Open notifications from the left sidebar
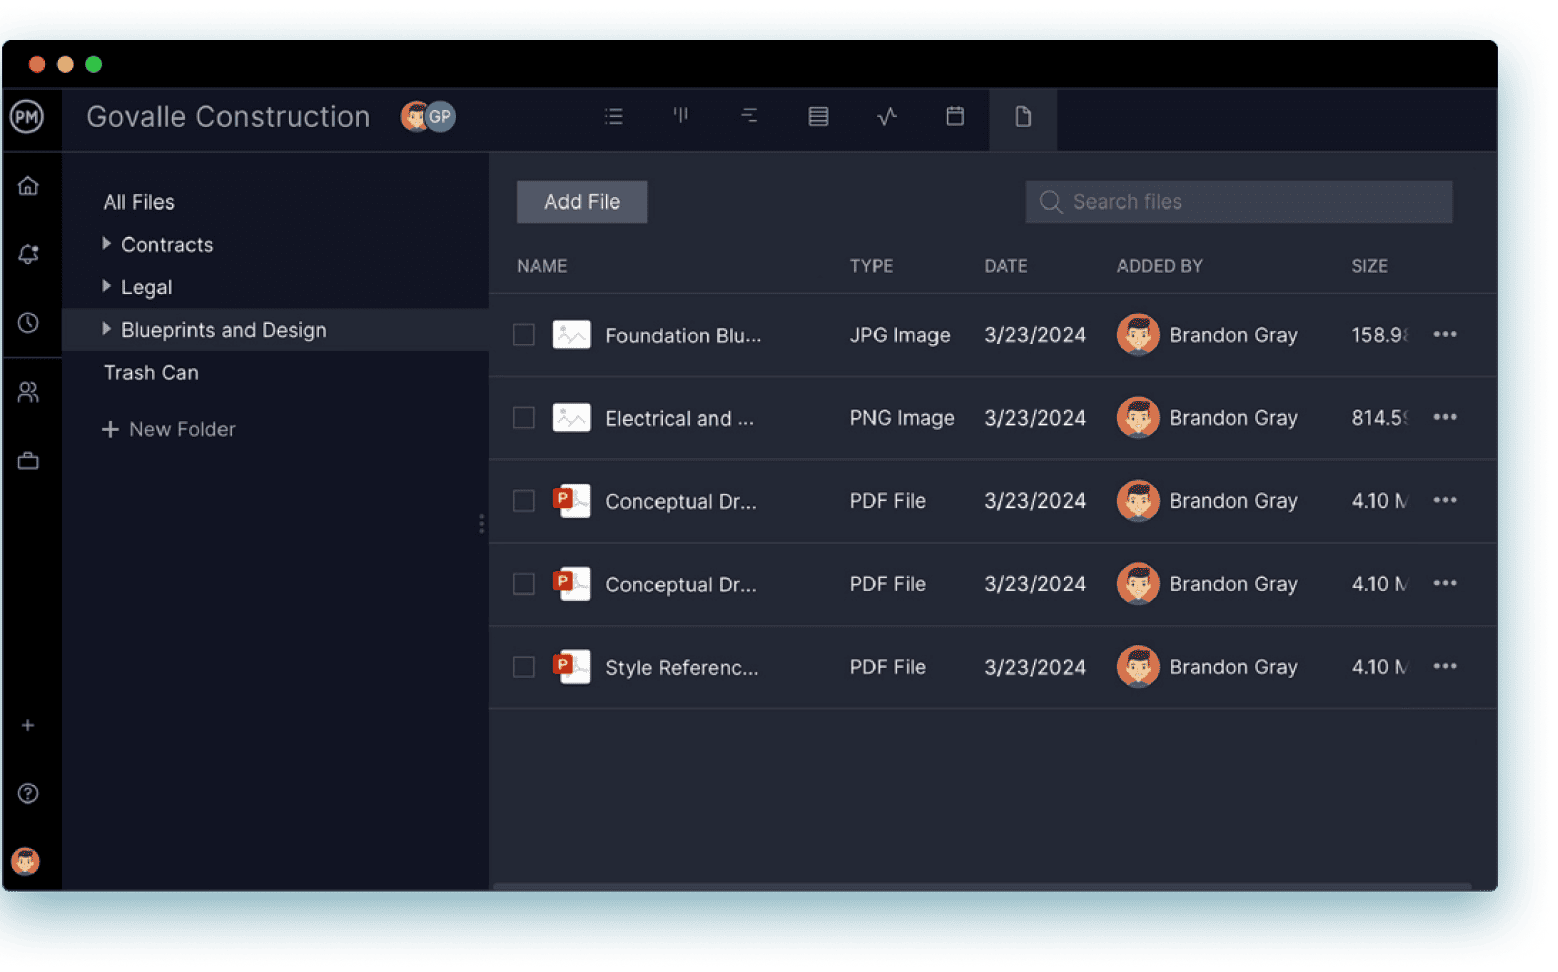1558x972 pixels. [x=28, y=253]
